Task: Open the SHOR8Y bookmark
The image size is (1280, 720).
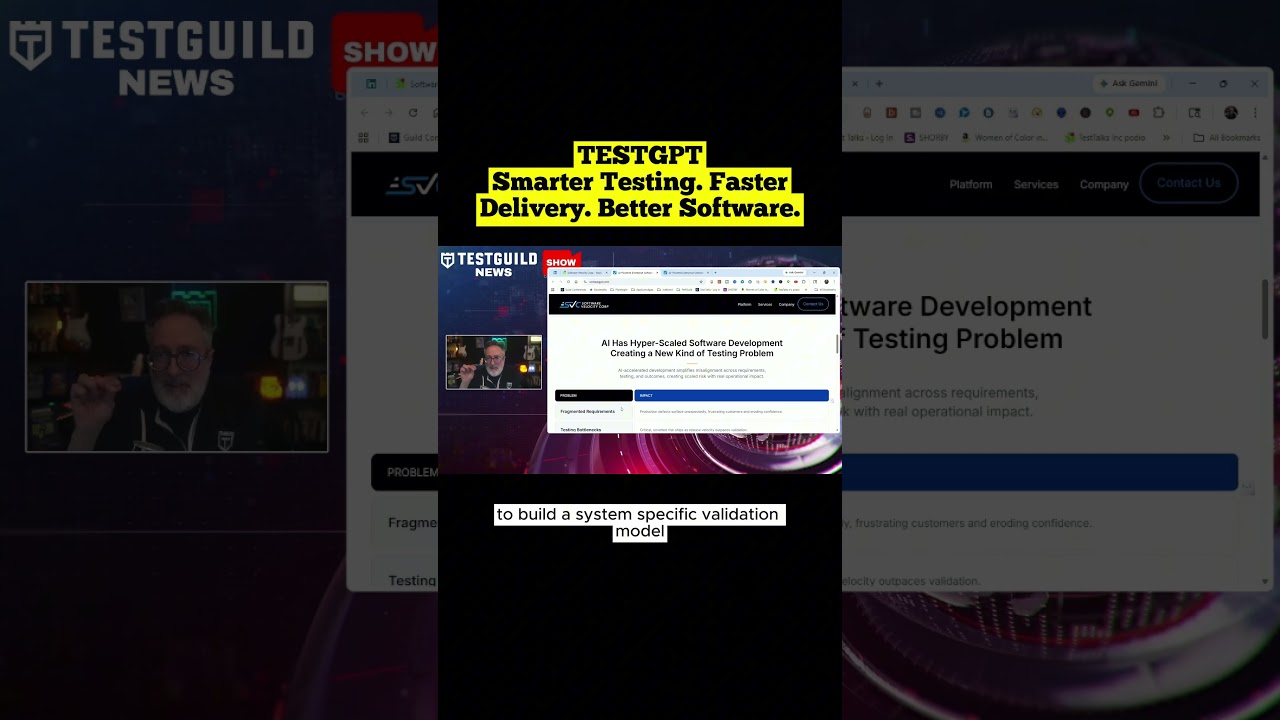Action: [927, 138]
